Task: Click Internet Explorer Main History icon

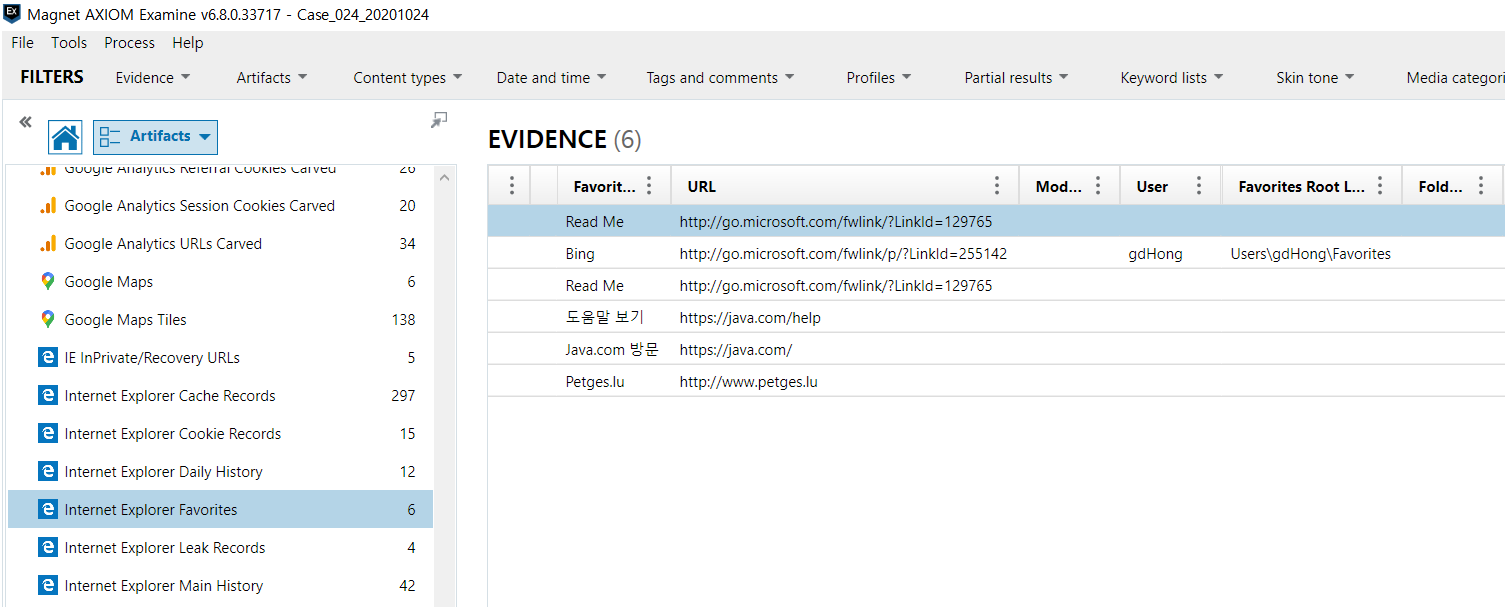Action: (x=47, y=586)
